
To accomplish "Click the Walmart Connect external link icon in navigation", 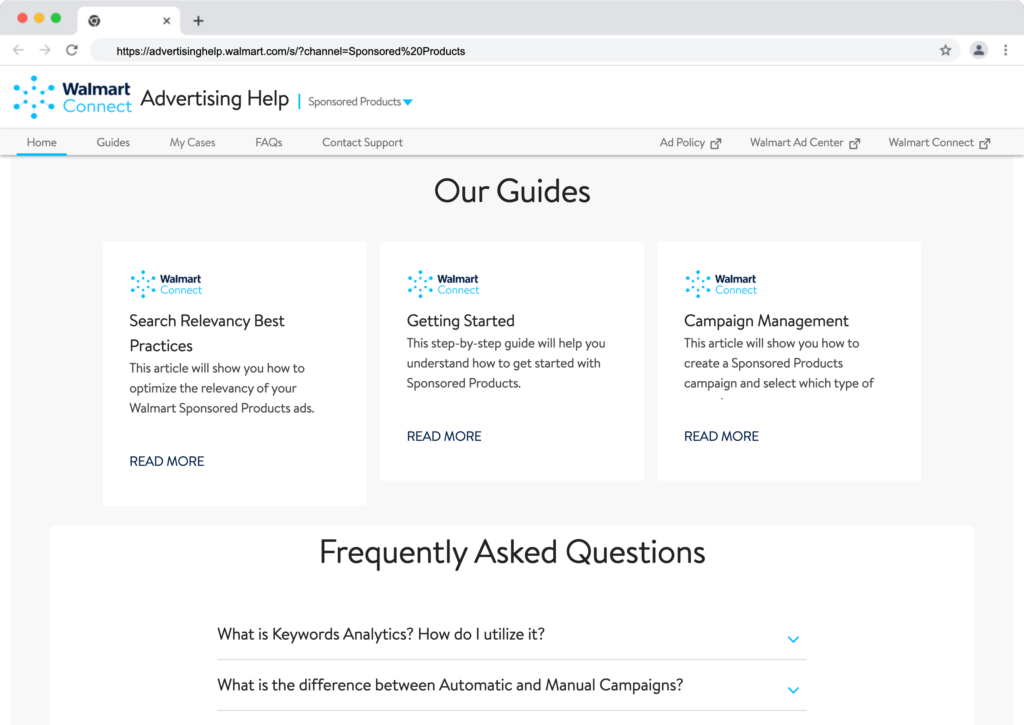I will click(985, 143).
